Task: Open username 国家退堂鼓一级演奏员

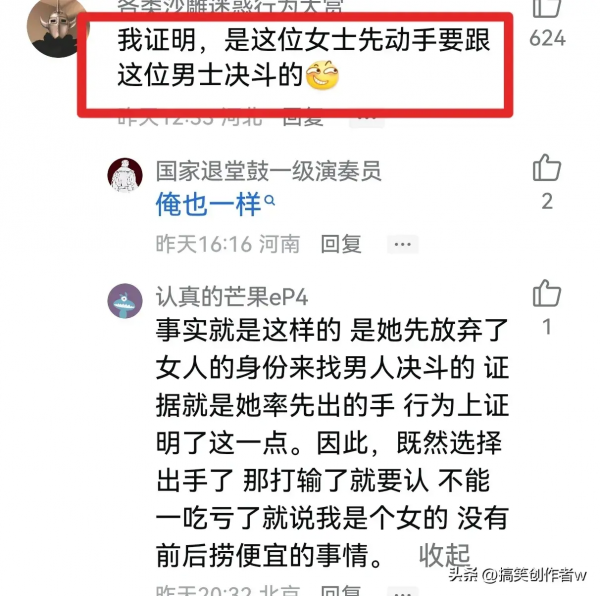Action: [x=268, y=171]
